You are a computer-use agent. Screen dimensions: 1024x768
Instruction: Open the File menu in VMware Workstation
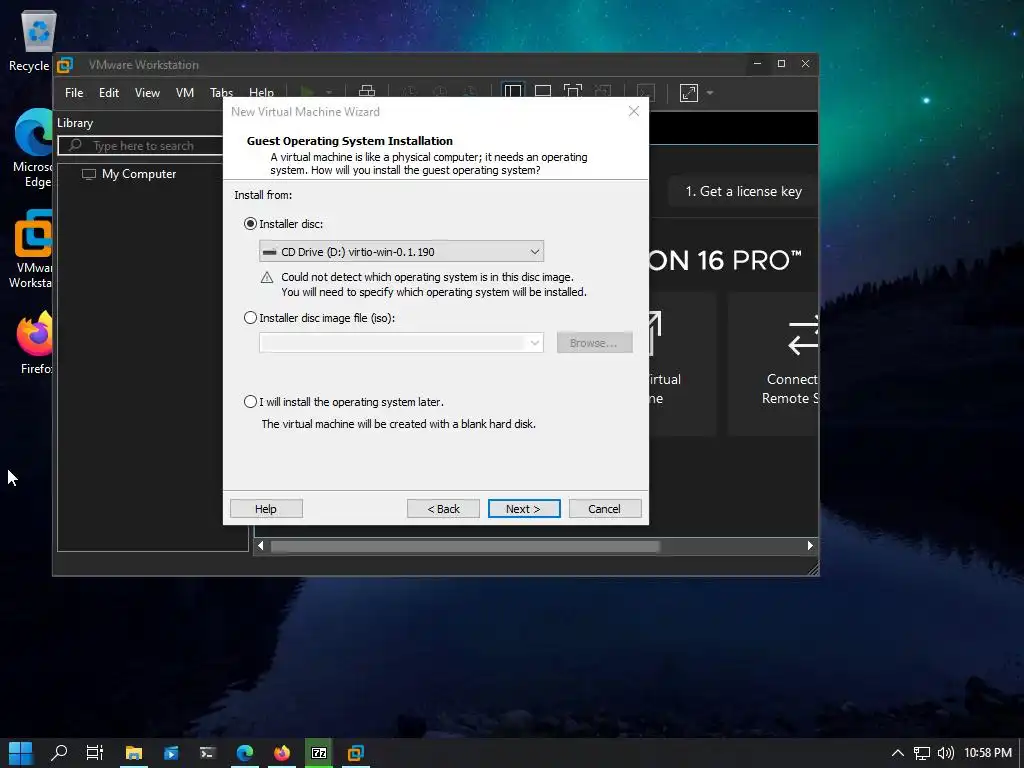74,93
